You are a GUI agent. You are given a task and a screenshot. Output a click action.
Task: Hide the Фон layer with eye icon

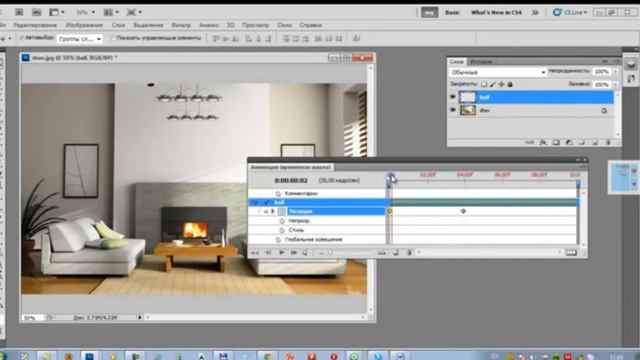coord(453,110)
